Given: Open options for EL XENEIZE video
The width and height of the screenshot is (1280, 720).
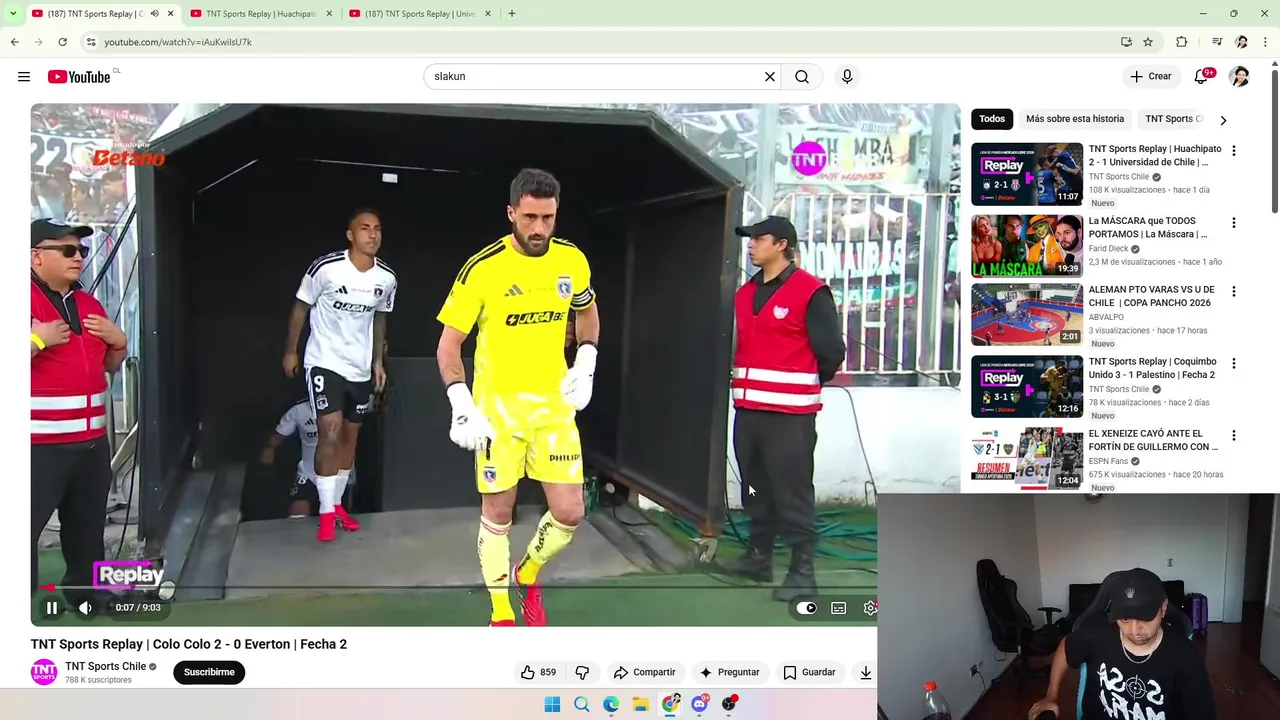Looking at the screenshot, I should coord(1233,436).
